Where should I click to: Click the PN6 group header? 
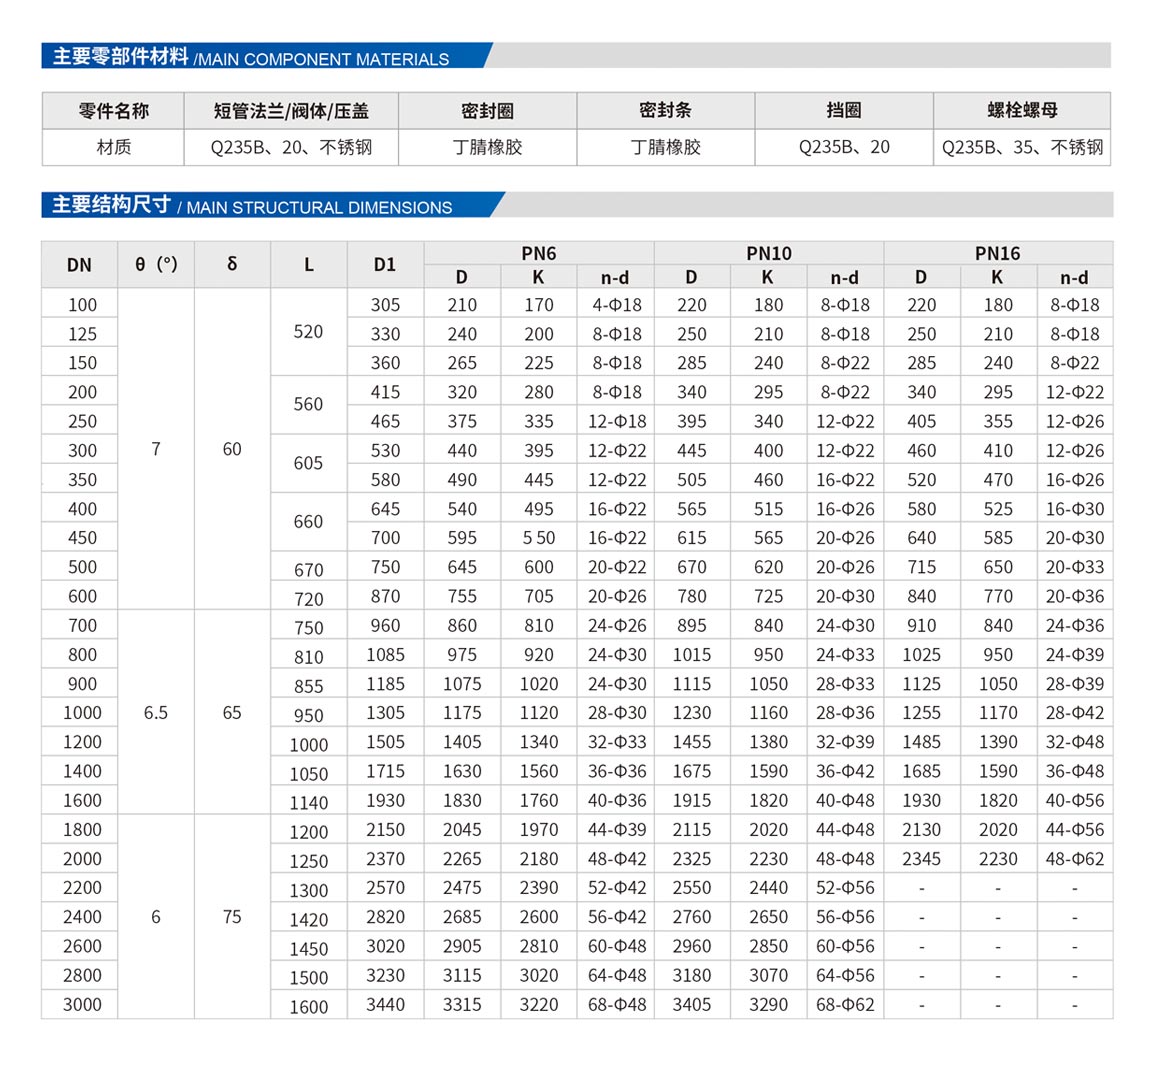click(538, 253)
